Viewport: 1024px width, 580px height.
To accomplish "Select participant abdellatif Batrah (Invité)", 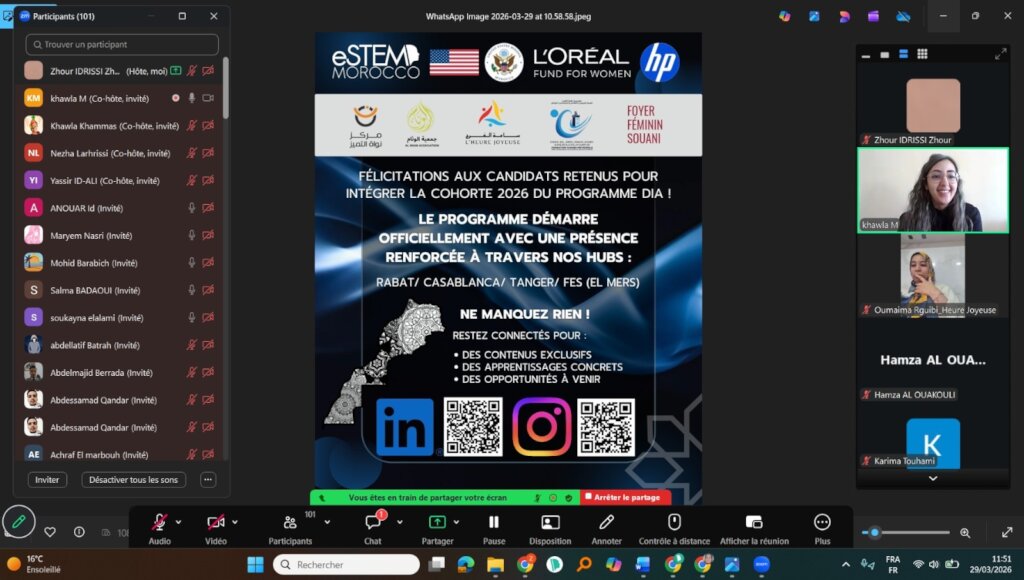I will click(120, 345).
